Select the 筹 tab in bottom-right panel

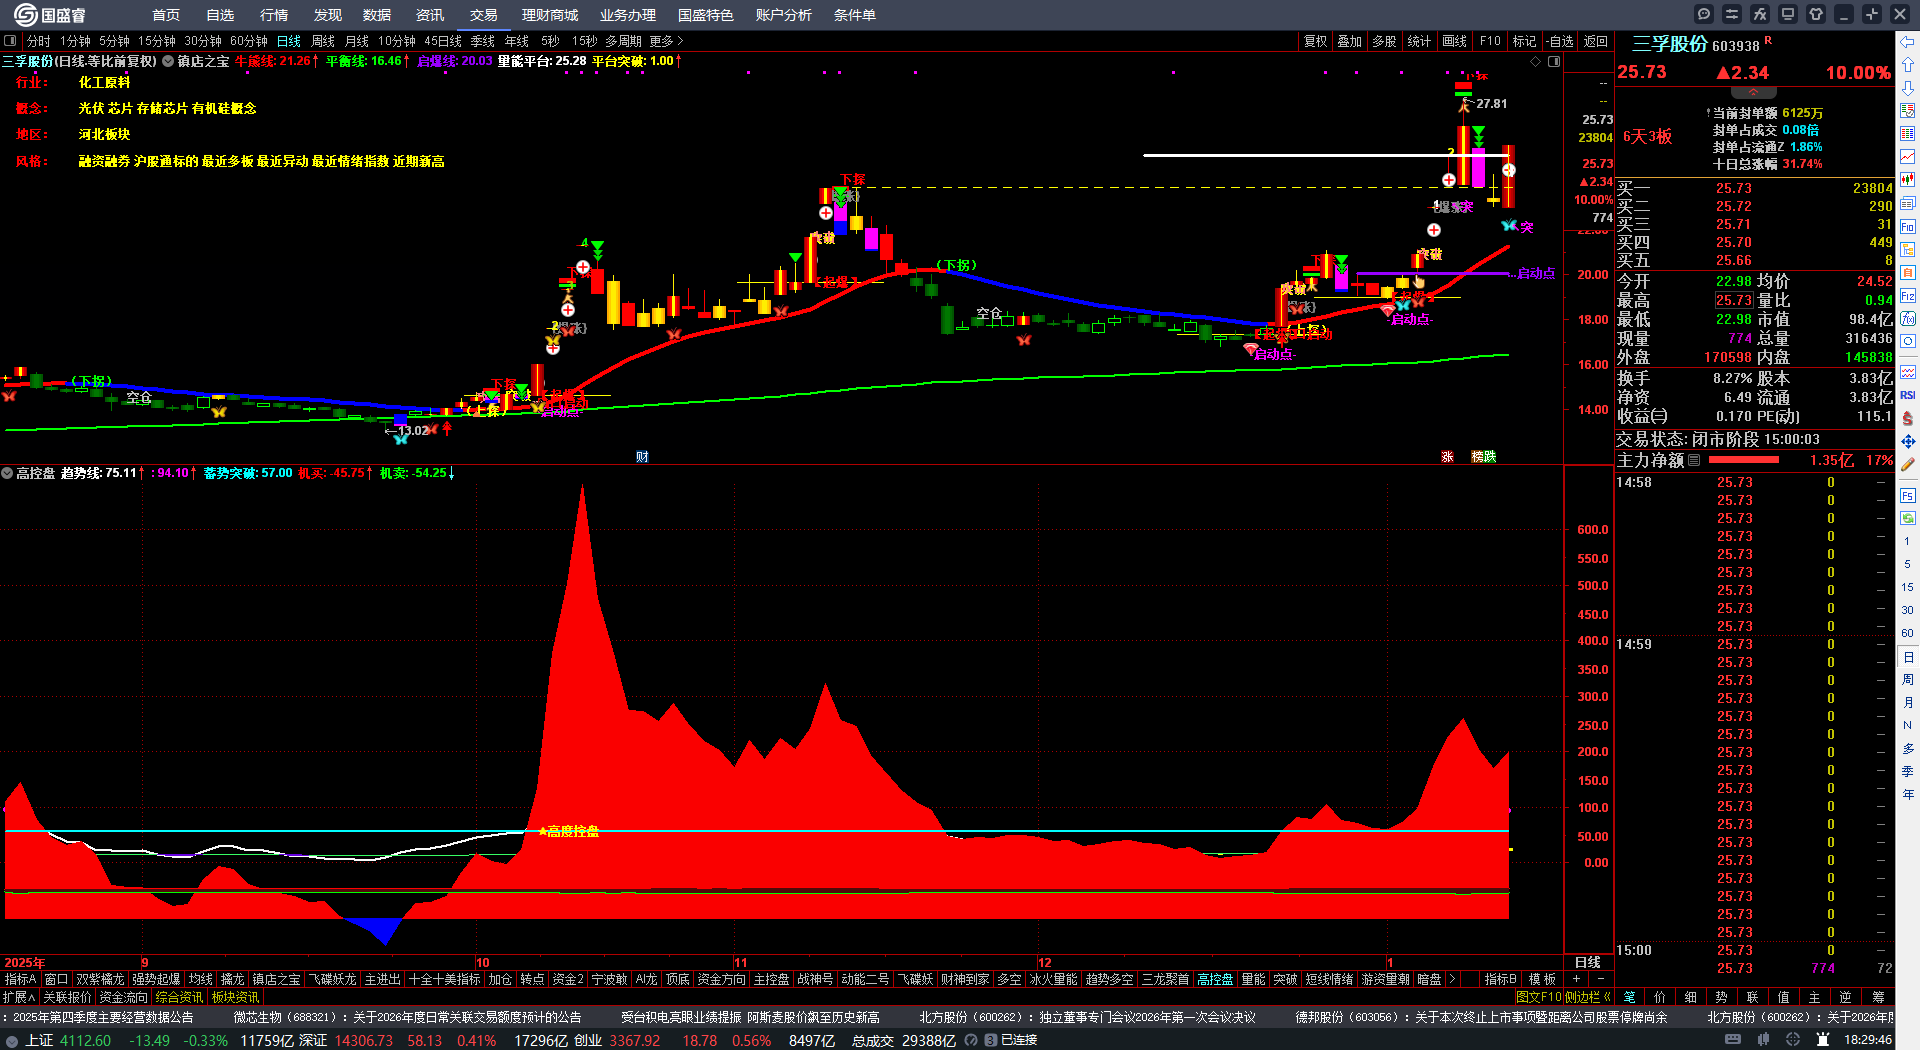coord(1878,997)
